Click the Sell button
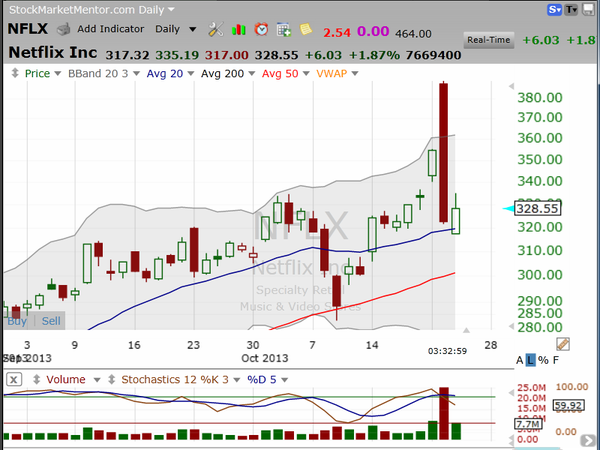This screenshot has width=600, height=450. (51, 321)
